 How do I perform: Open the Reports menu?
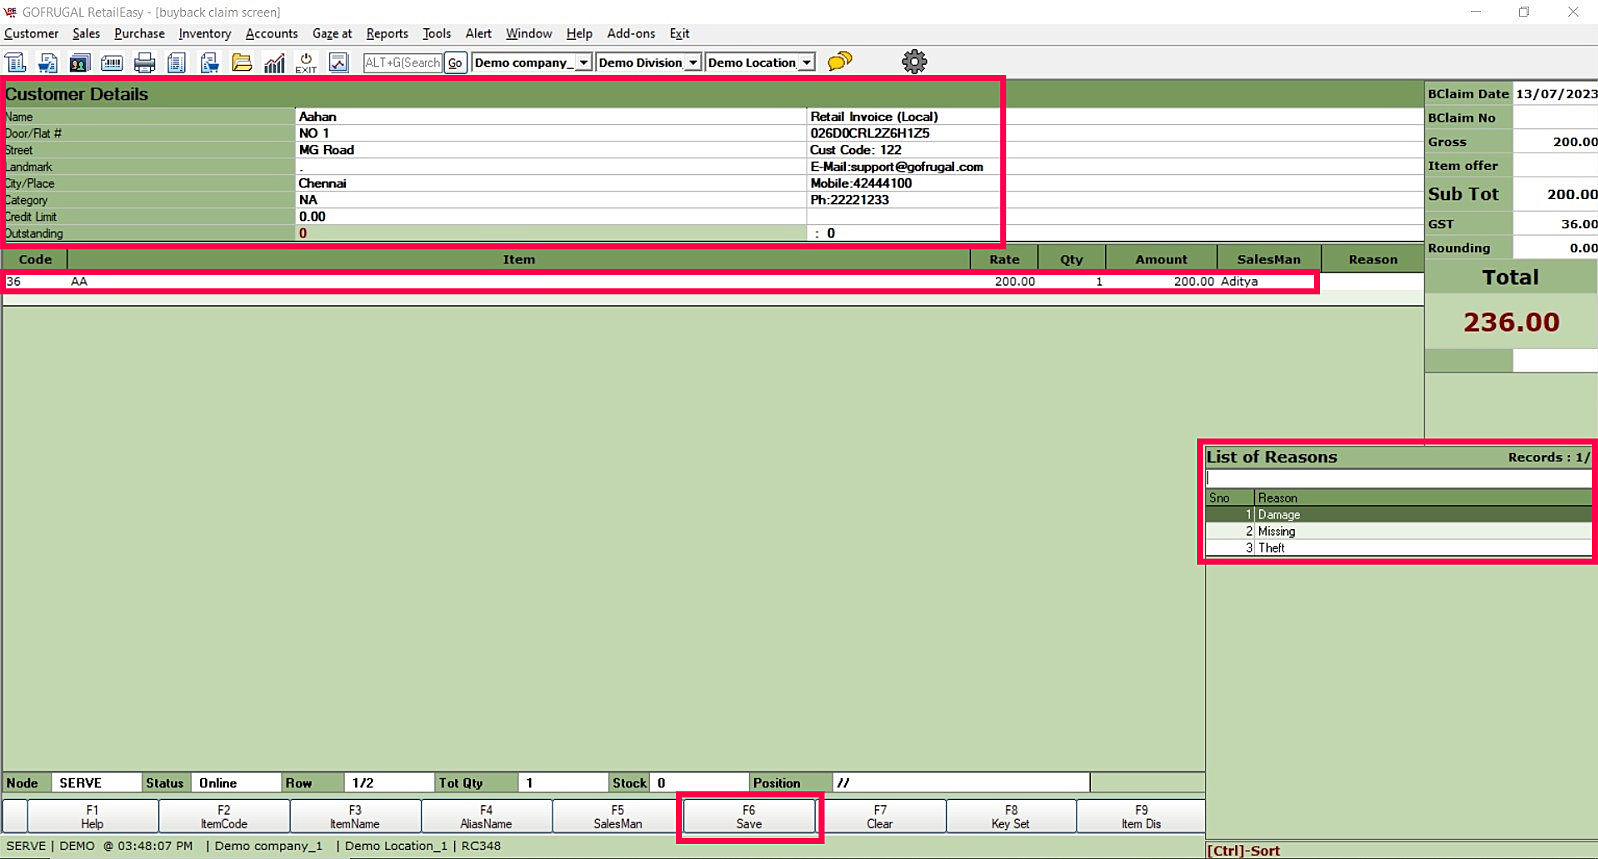tap(387, 34)
